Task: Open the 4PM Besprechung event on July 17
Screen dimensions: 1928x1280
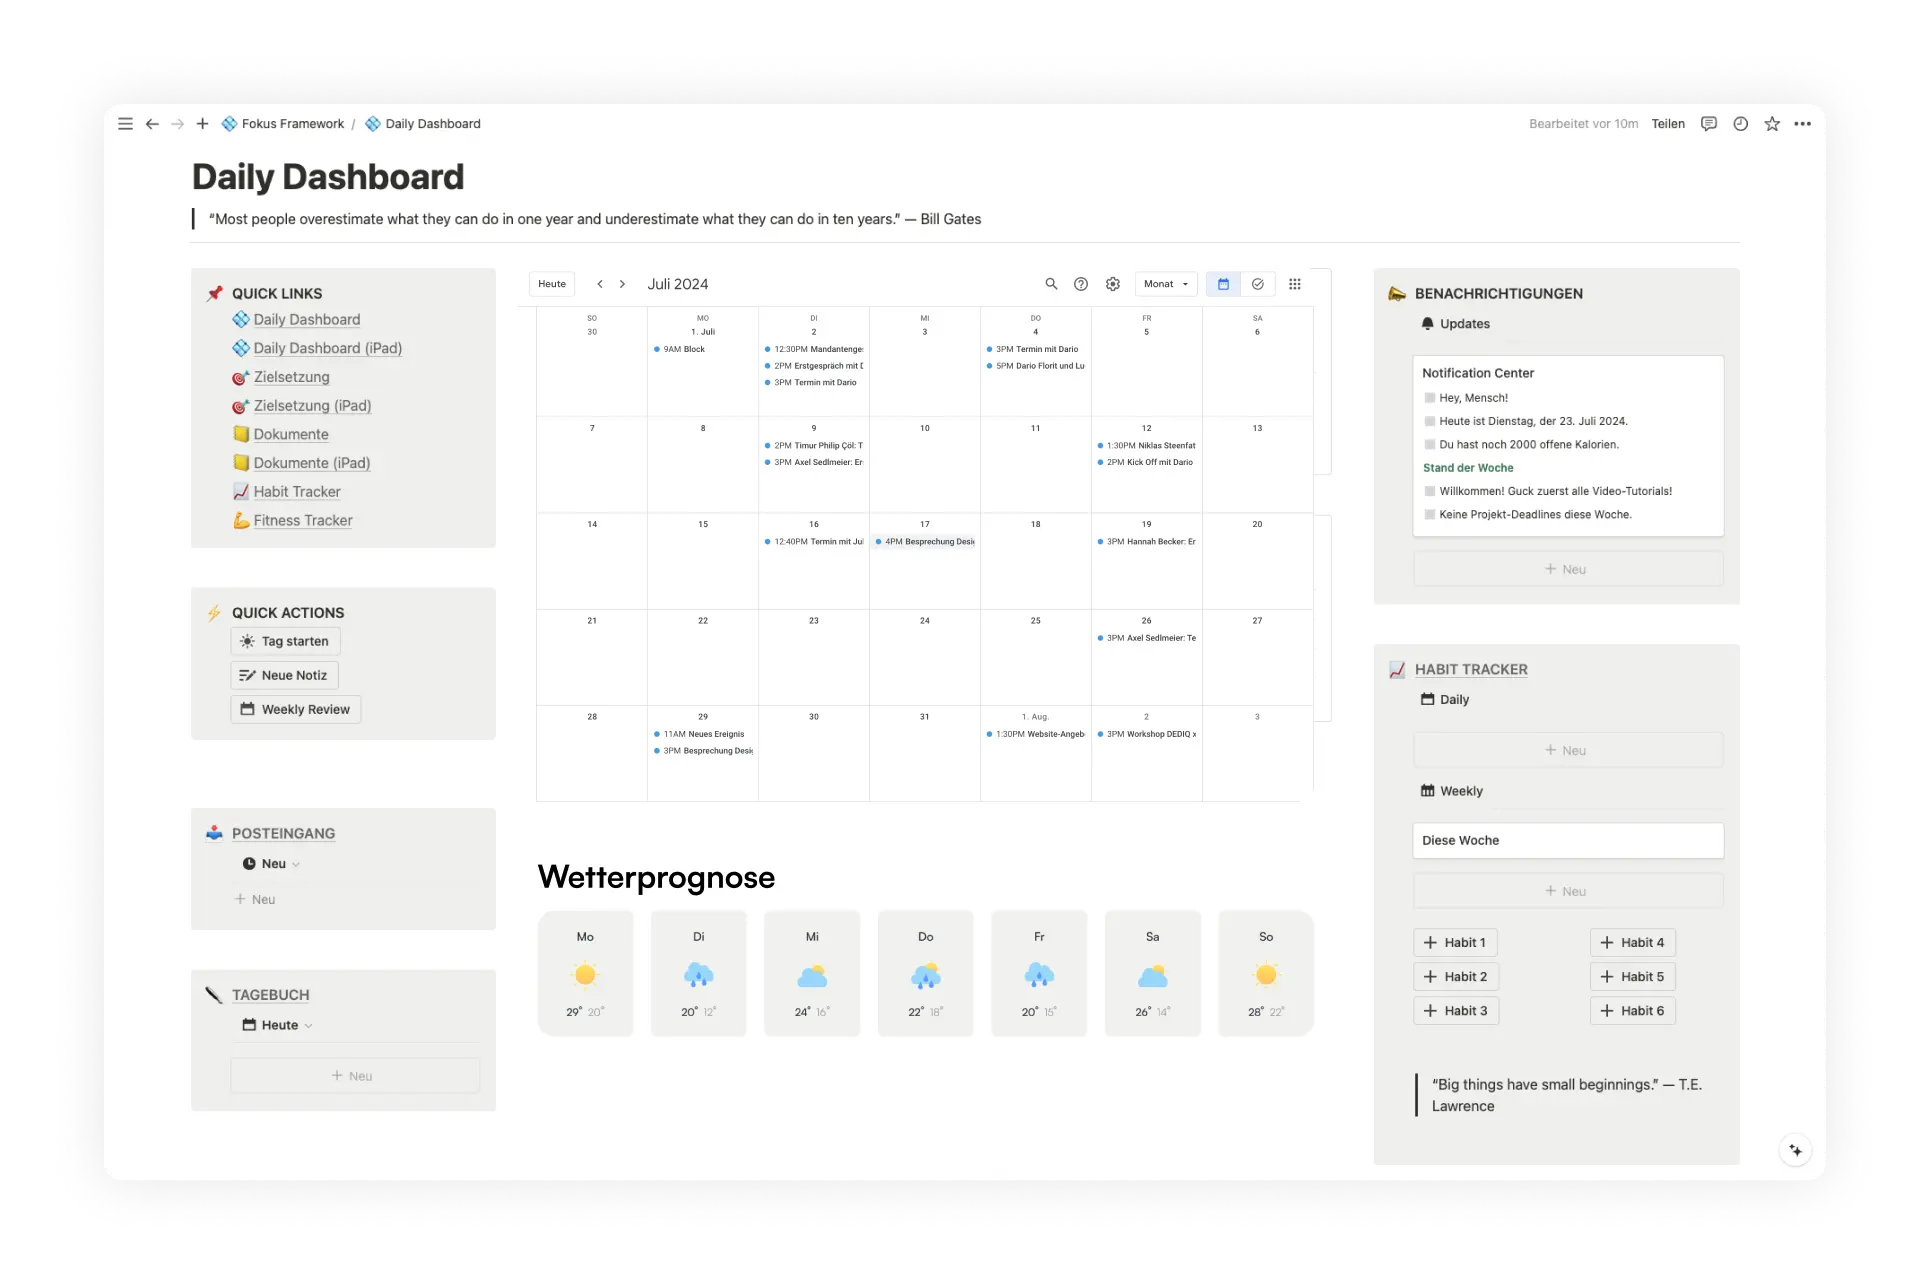Action: click(925, 542)
